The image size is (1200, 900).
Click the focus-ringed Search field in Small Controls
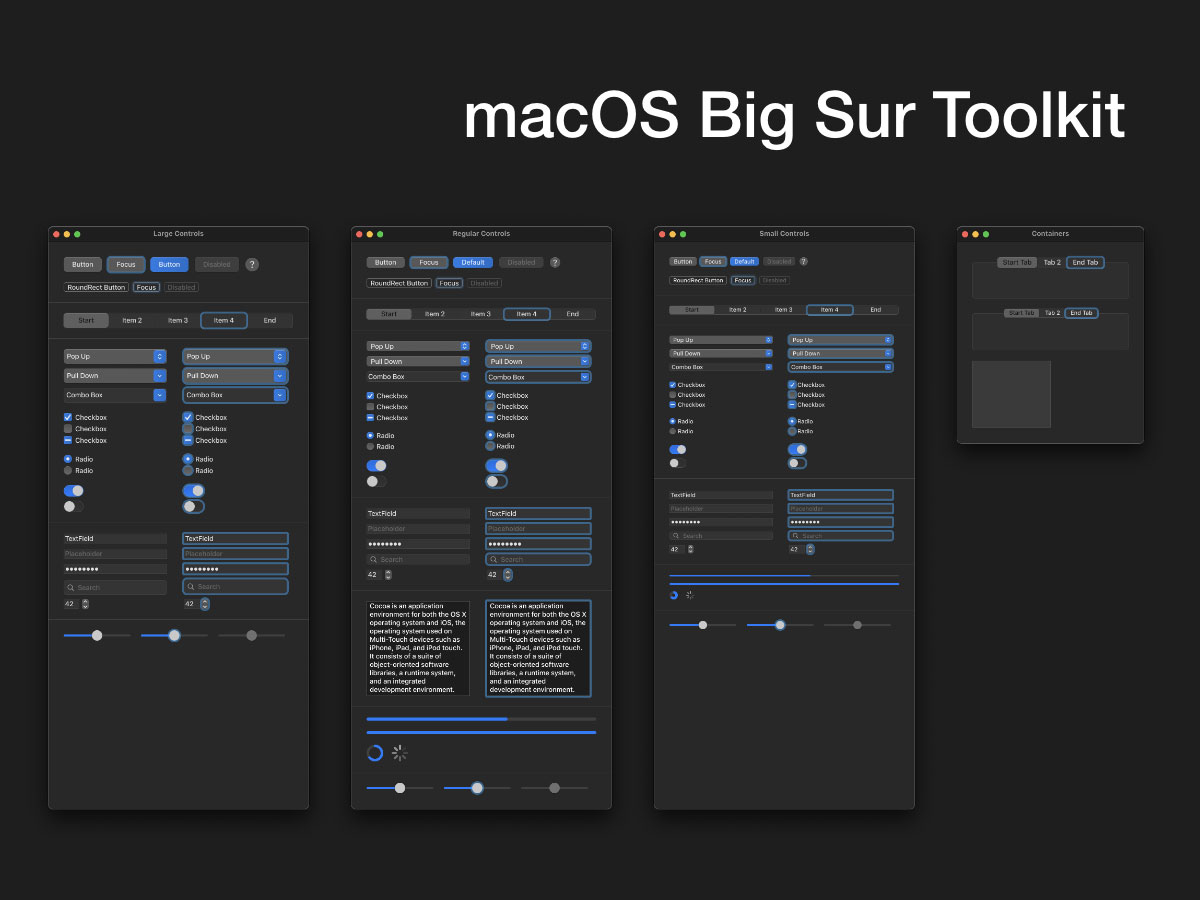pyautogui.click(x=841, y=536)
